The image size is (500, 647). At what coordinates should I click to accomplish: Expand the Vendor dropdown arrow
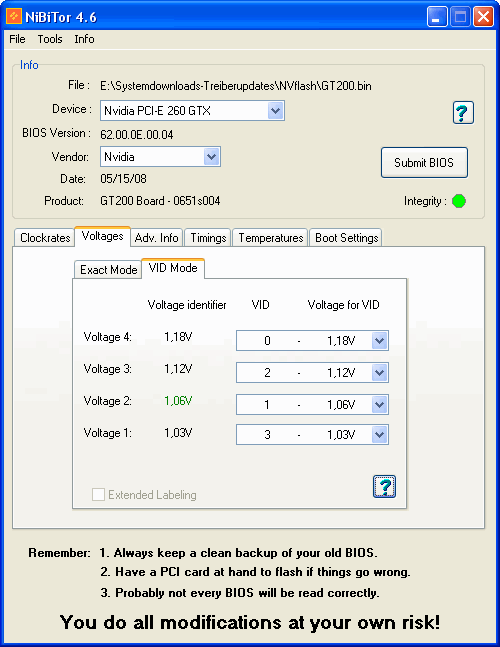coord(211,157)
